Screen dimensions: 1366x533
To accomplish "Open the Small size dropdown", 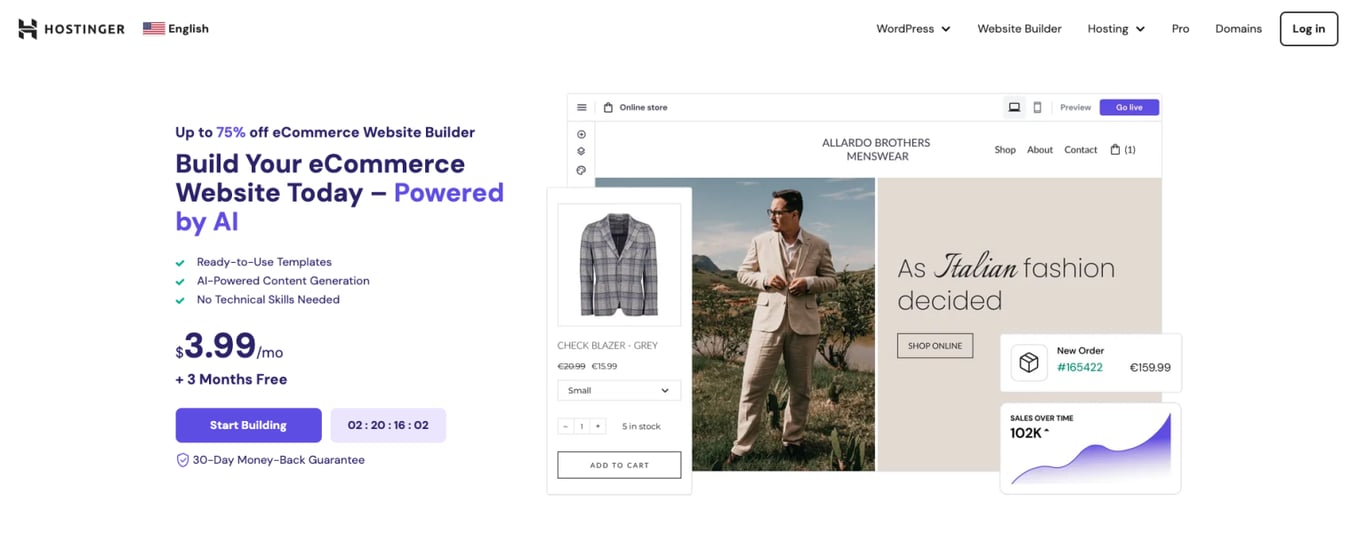I will click(x=619, y=391).
